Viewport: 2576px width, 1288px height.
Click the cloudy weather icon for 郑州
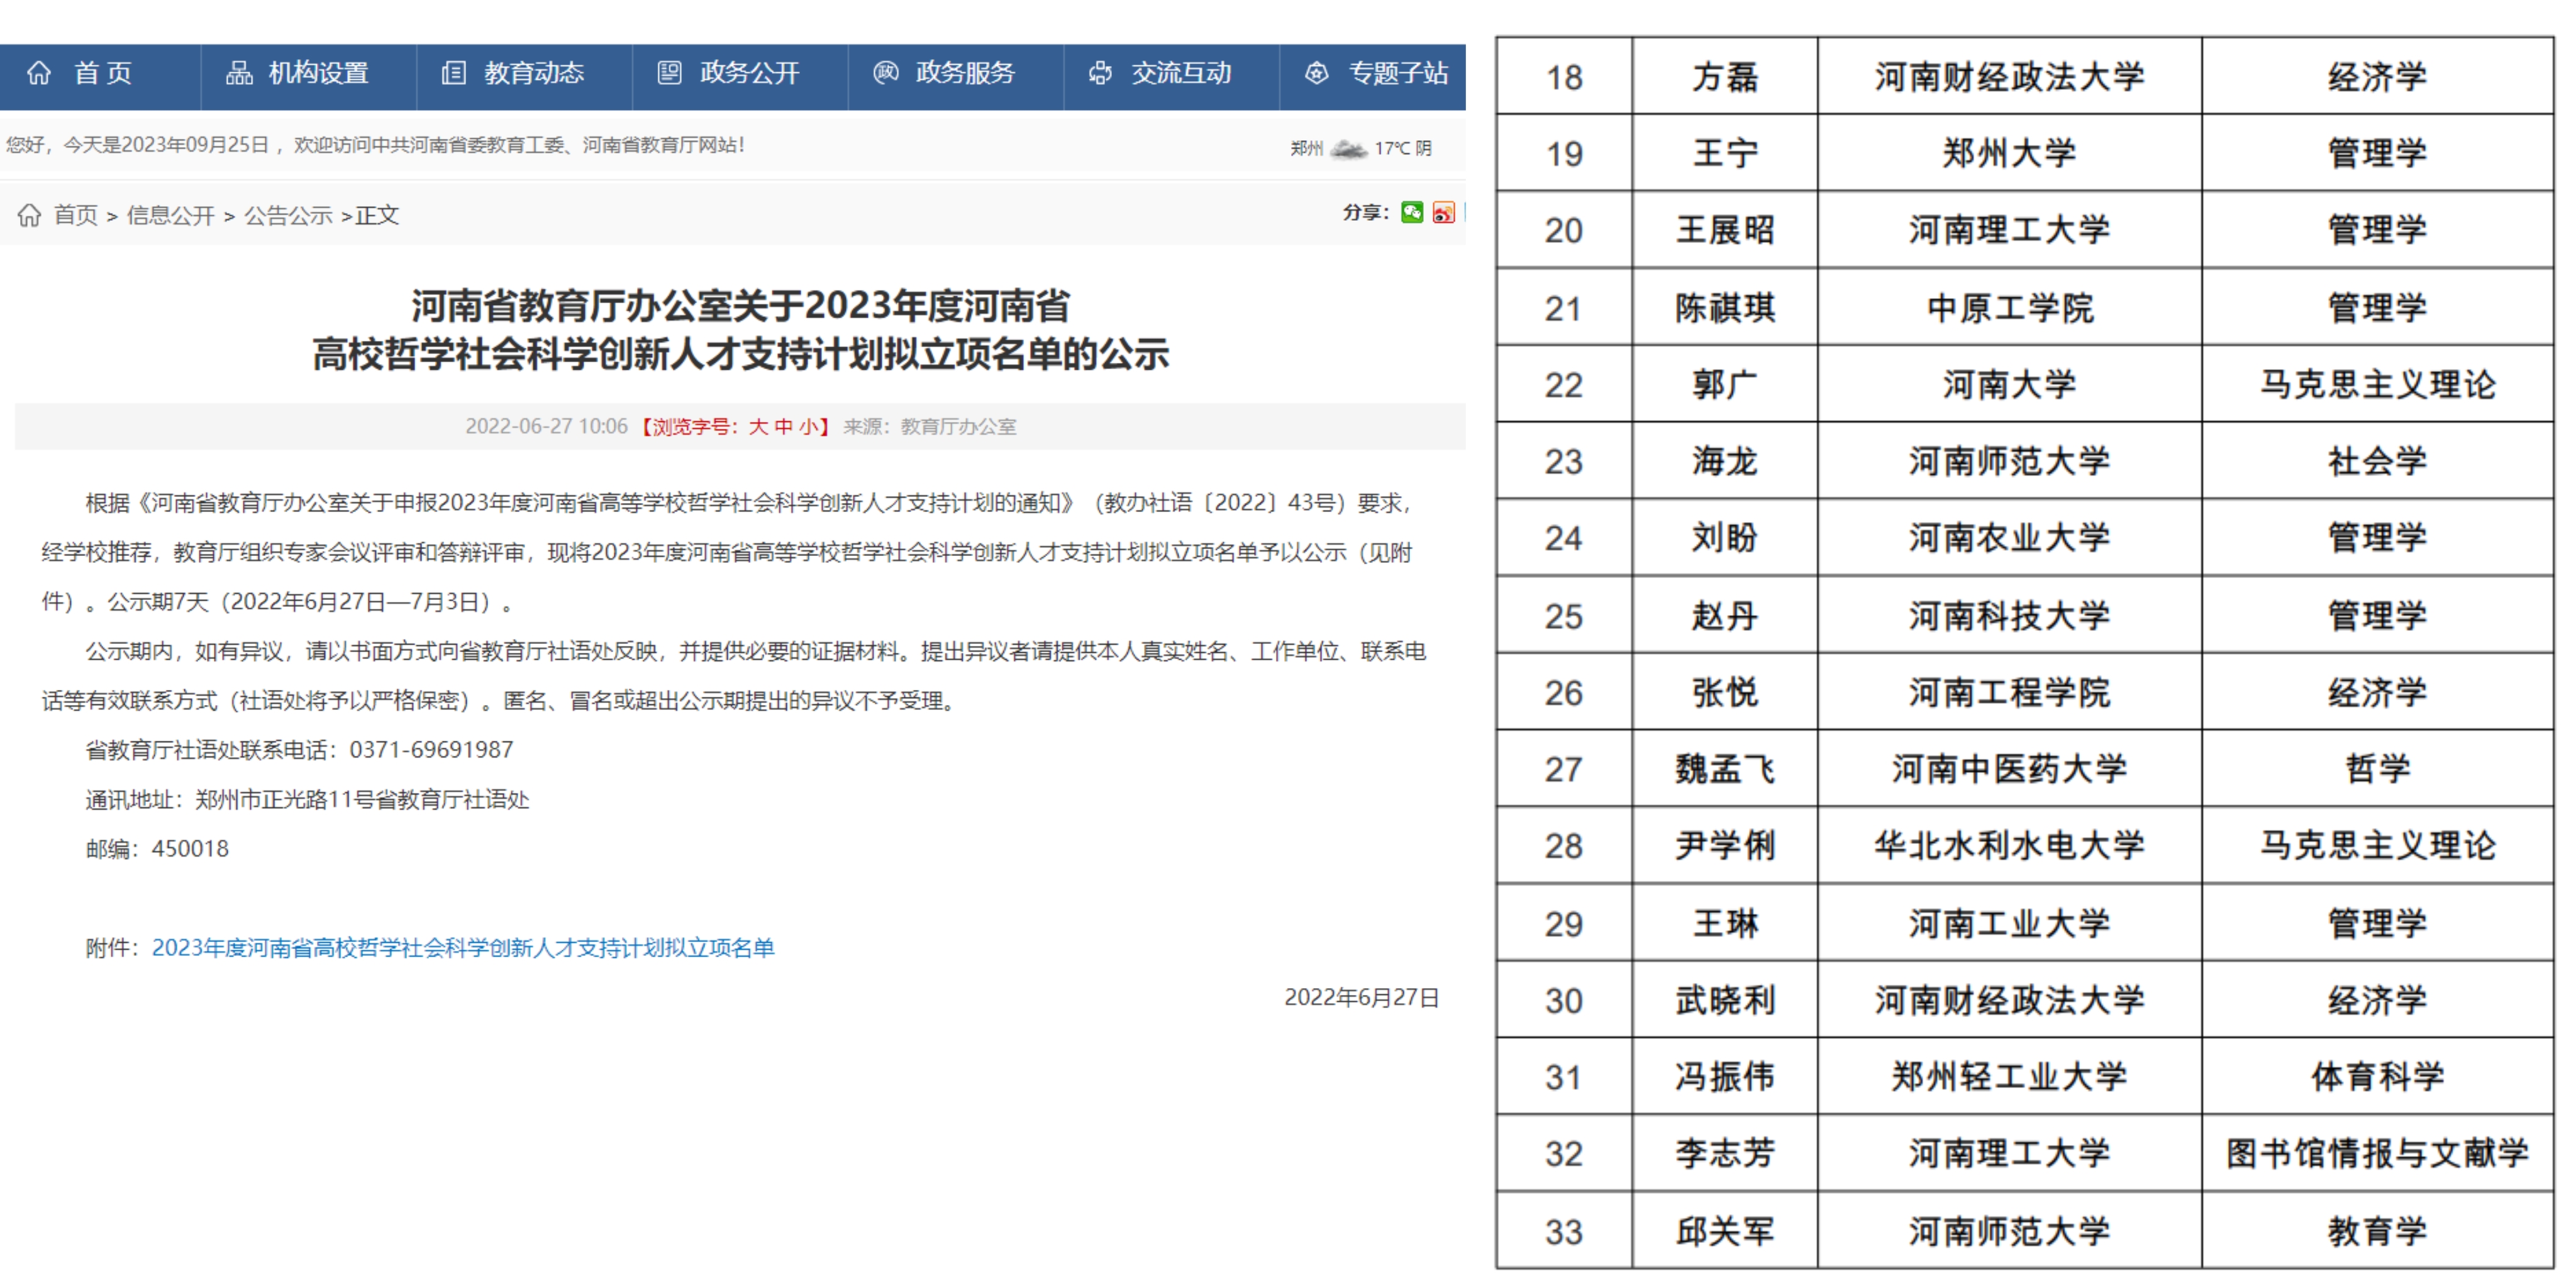tap(1348, 149)
